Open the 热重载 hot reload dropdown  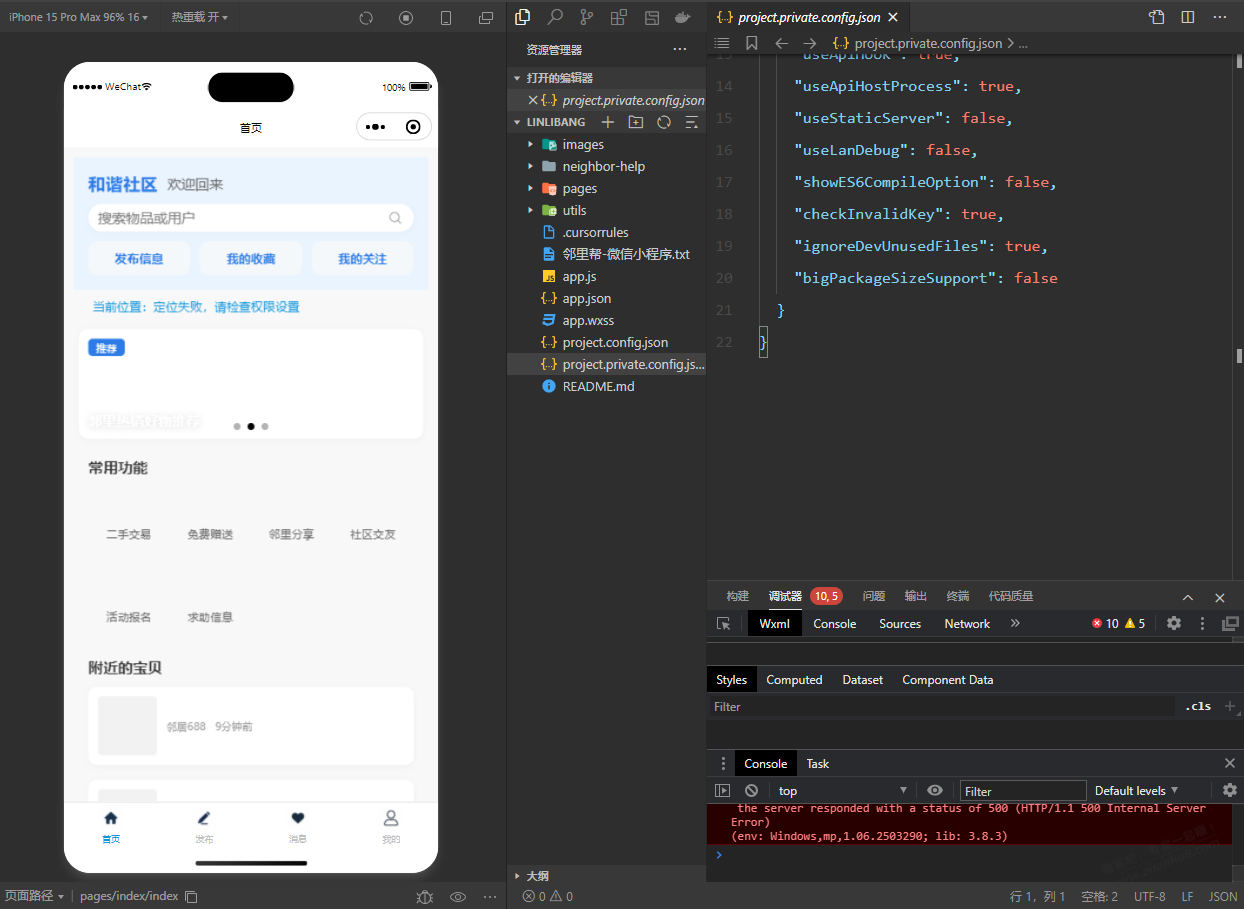(x=199, y=17)
